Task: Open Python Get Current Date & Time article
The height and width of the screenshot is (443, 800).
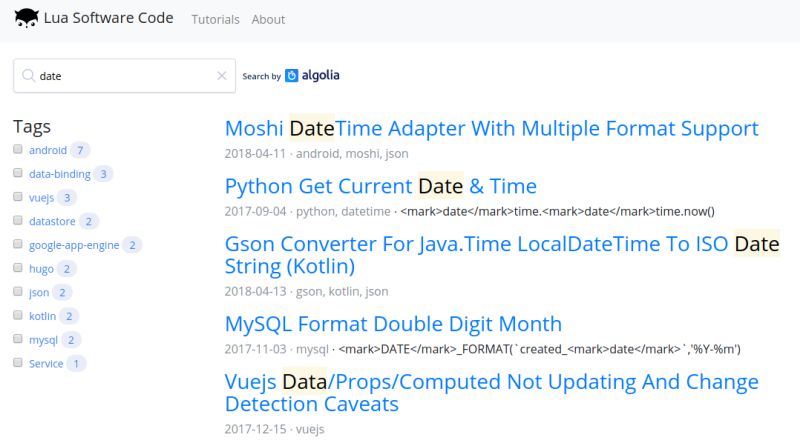Action: (381, 186)
